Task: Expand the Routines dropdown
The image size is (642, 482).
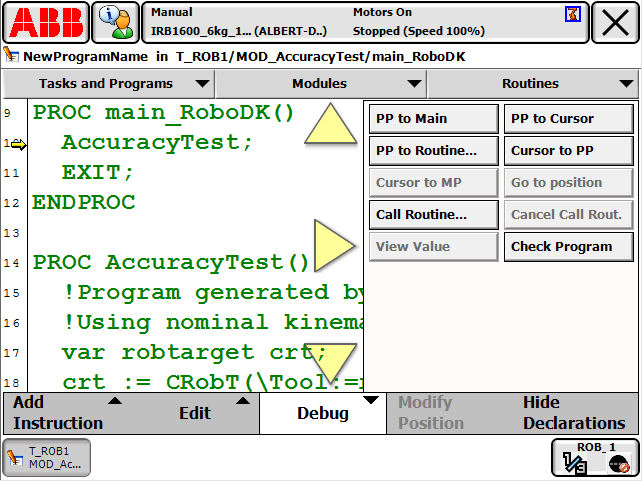Action: click(x=533, y=84)
